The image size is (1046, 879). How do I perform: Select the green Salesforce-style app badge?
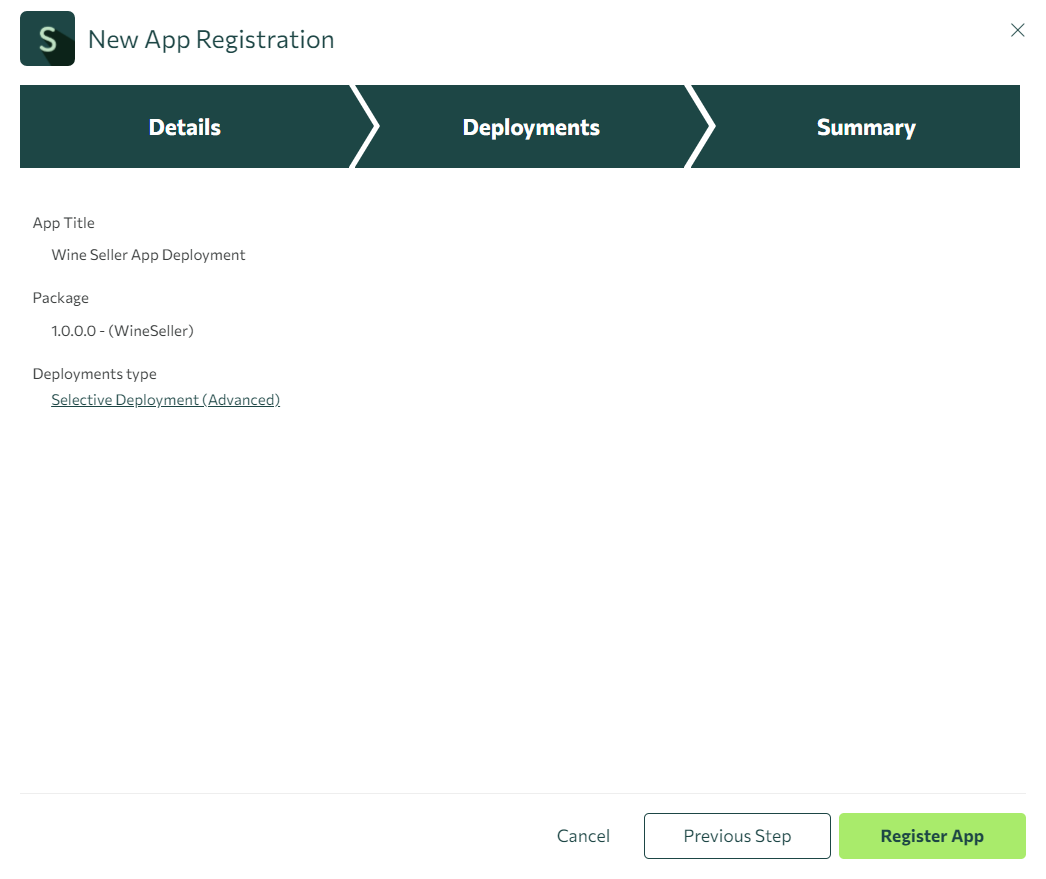[x=47, y=38]
